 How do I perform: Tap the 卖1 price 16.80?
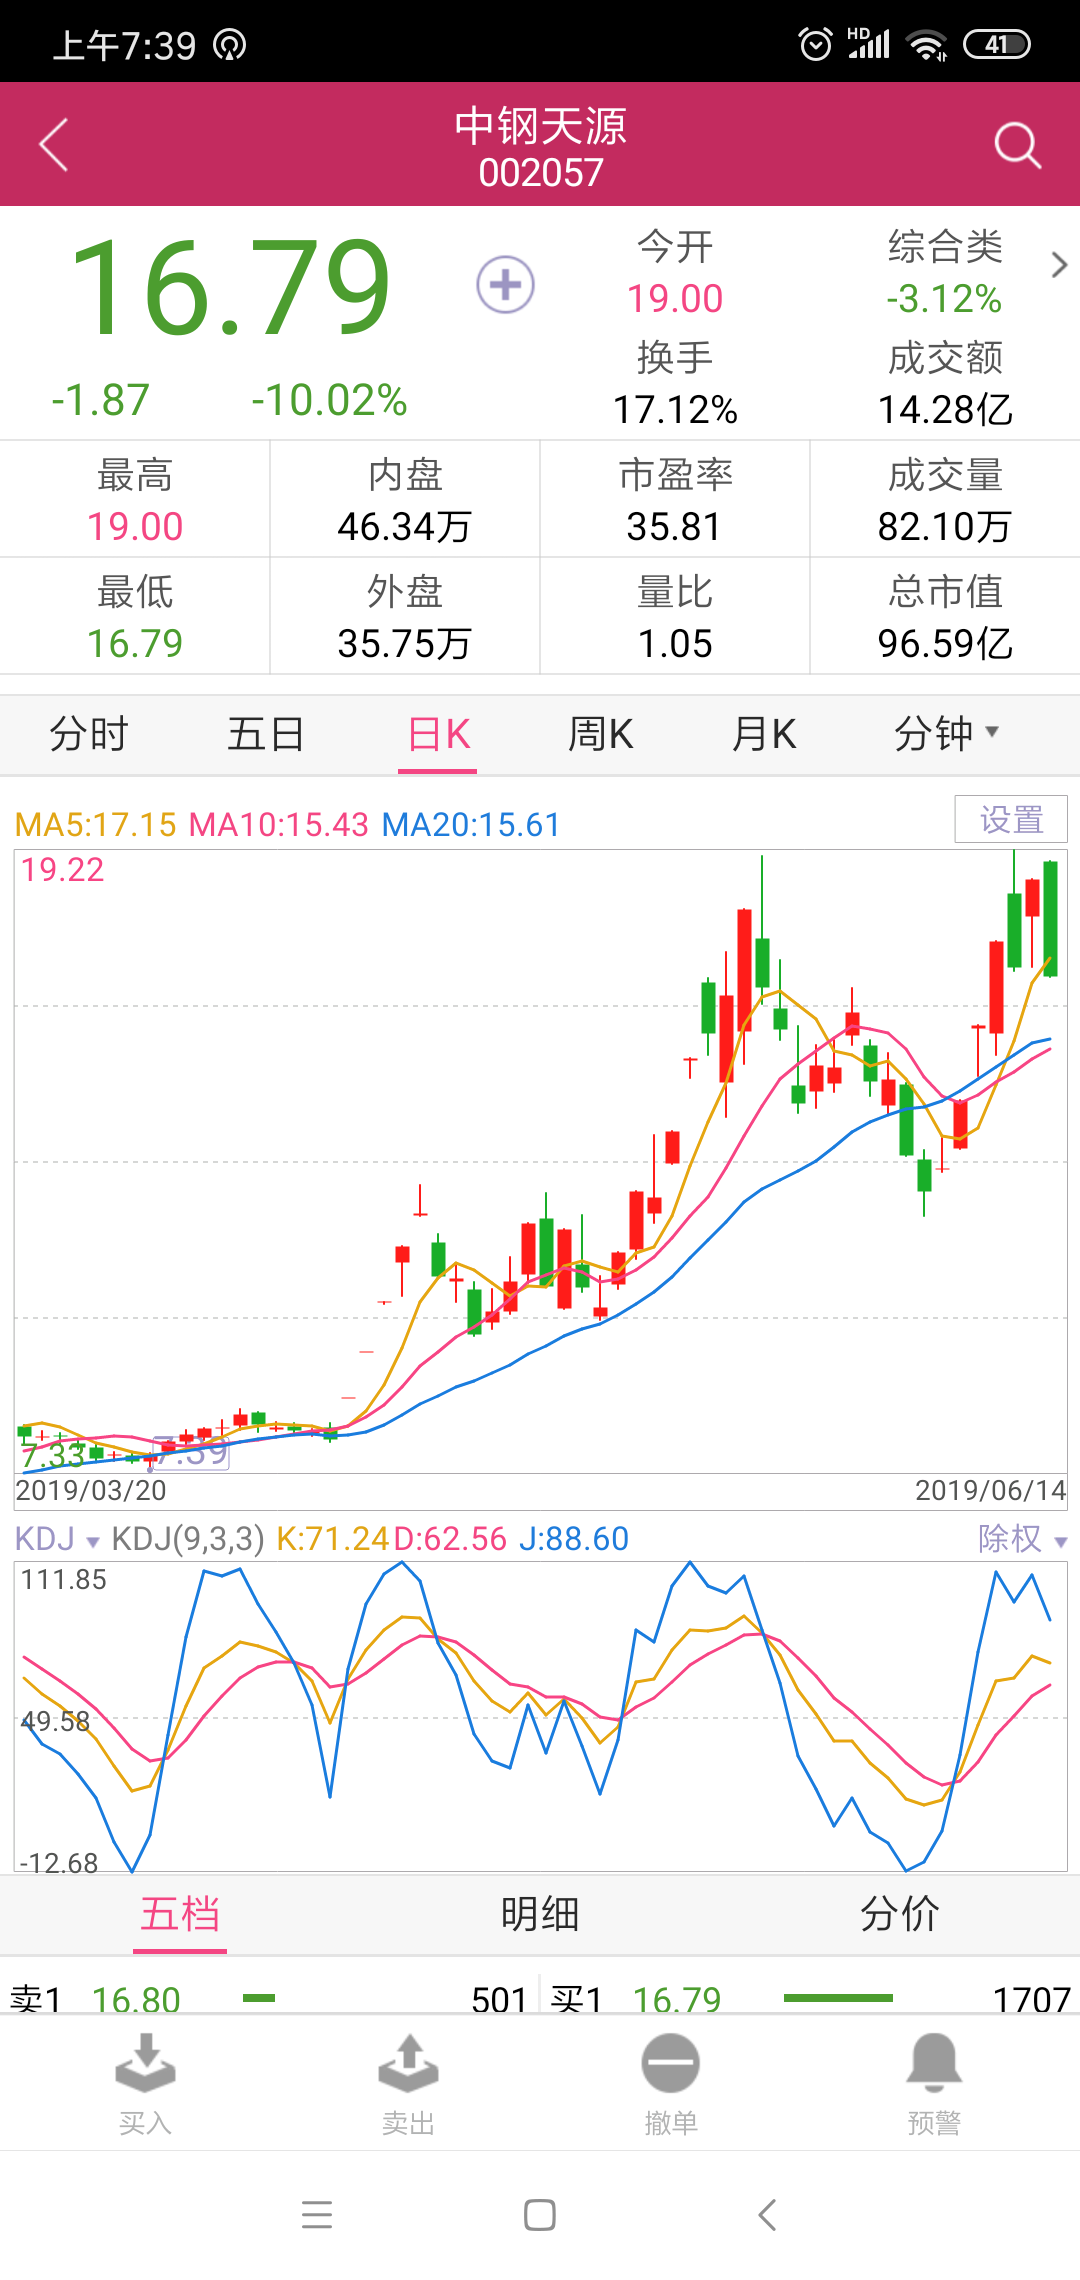coord(136,1999)
